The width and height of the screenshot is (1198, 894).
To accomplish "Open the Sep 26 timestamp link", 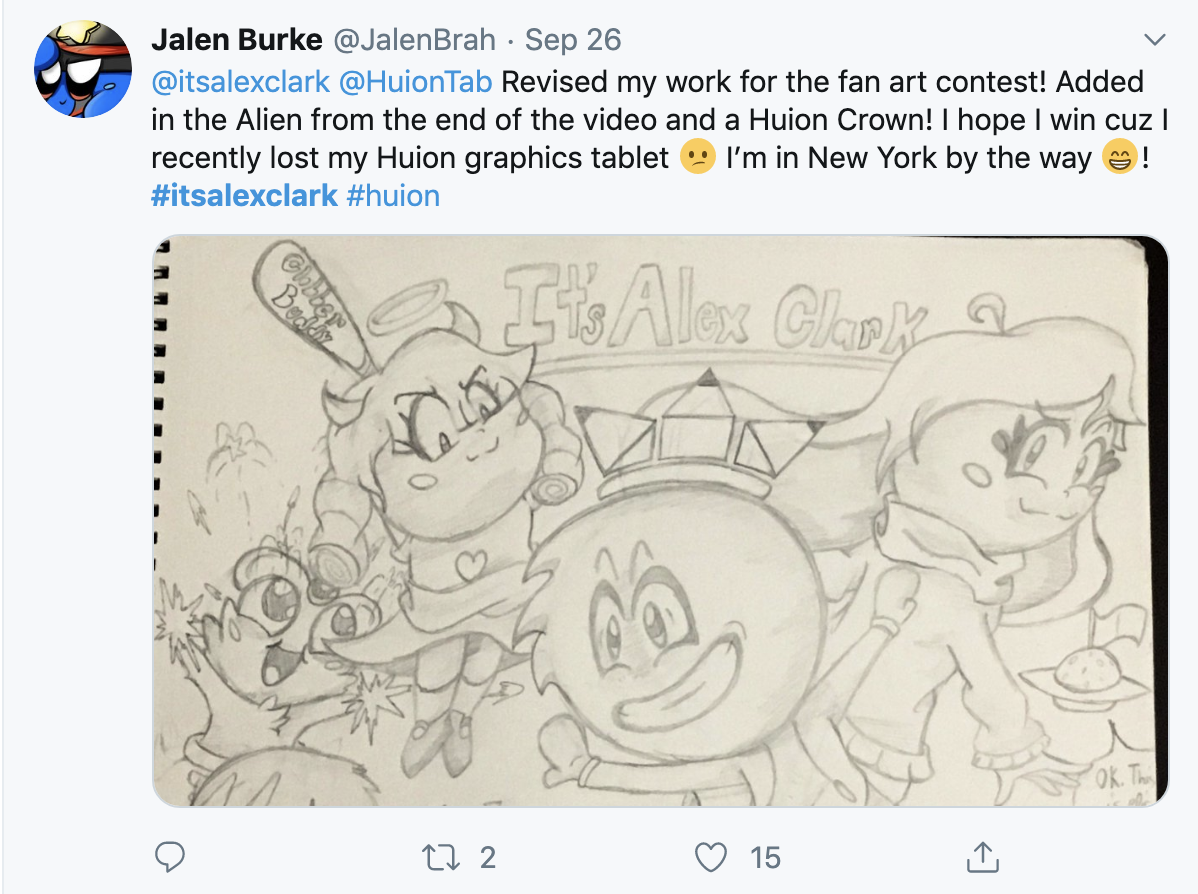I will tap(573, 40).
